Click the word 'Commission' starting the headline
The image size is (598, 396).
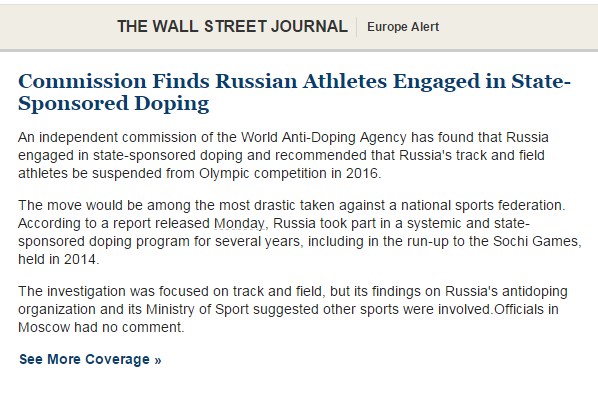click(82, 82)
